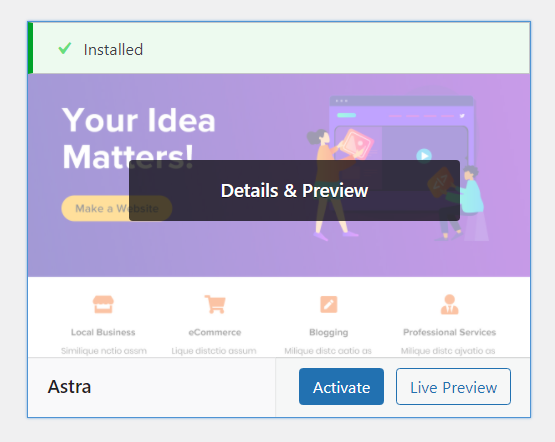Click the Make a Website button
Viewport: 555px width, 442px height.
pyautogui.click(x=117, y=208)
